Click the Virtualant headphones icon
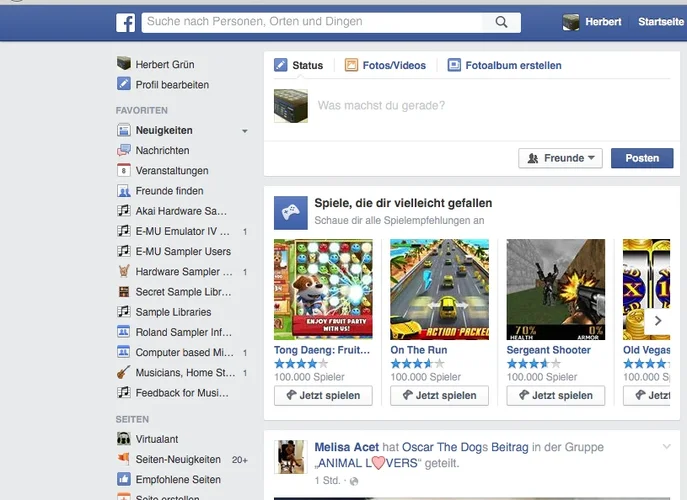 [x=124, y=438]
